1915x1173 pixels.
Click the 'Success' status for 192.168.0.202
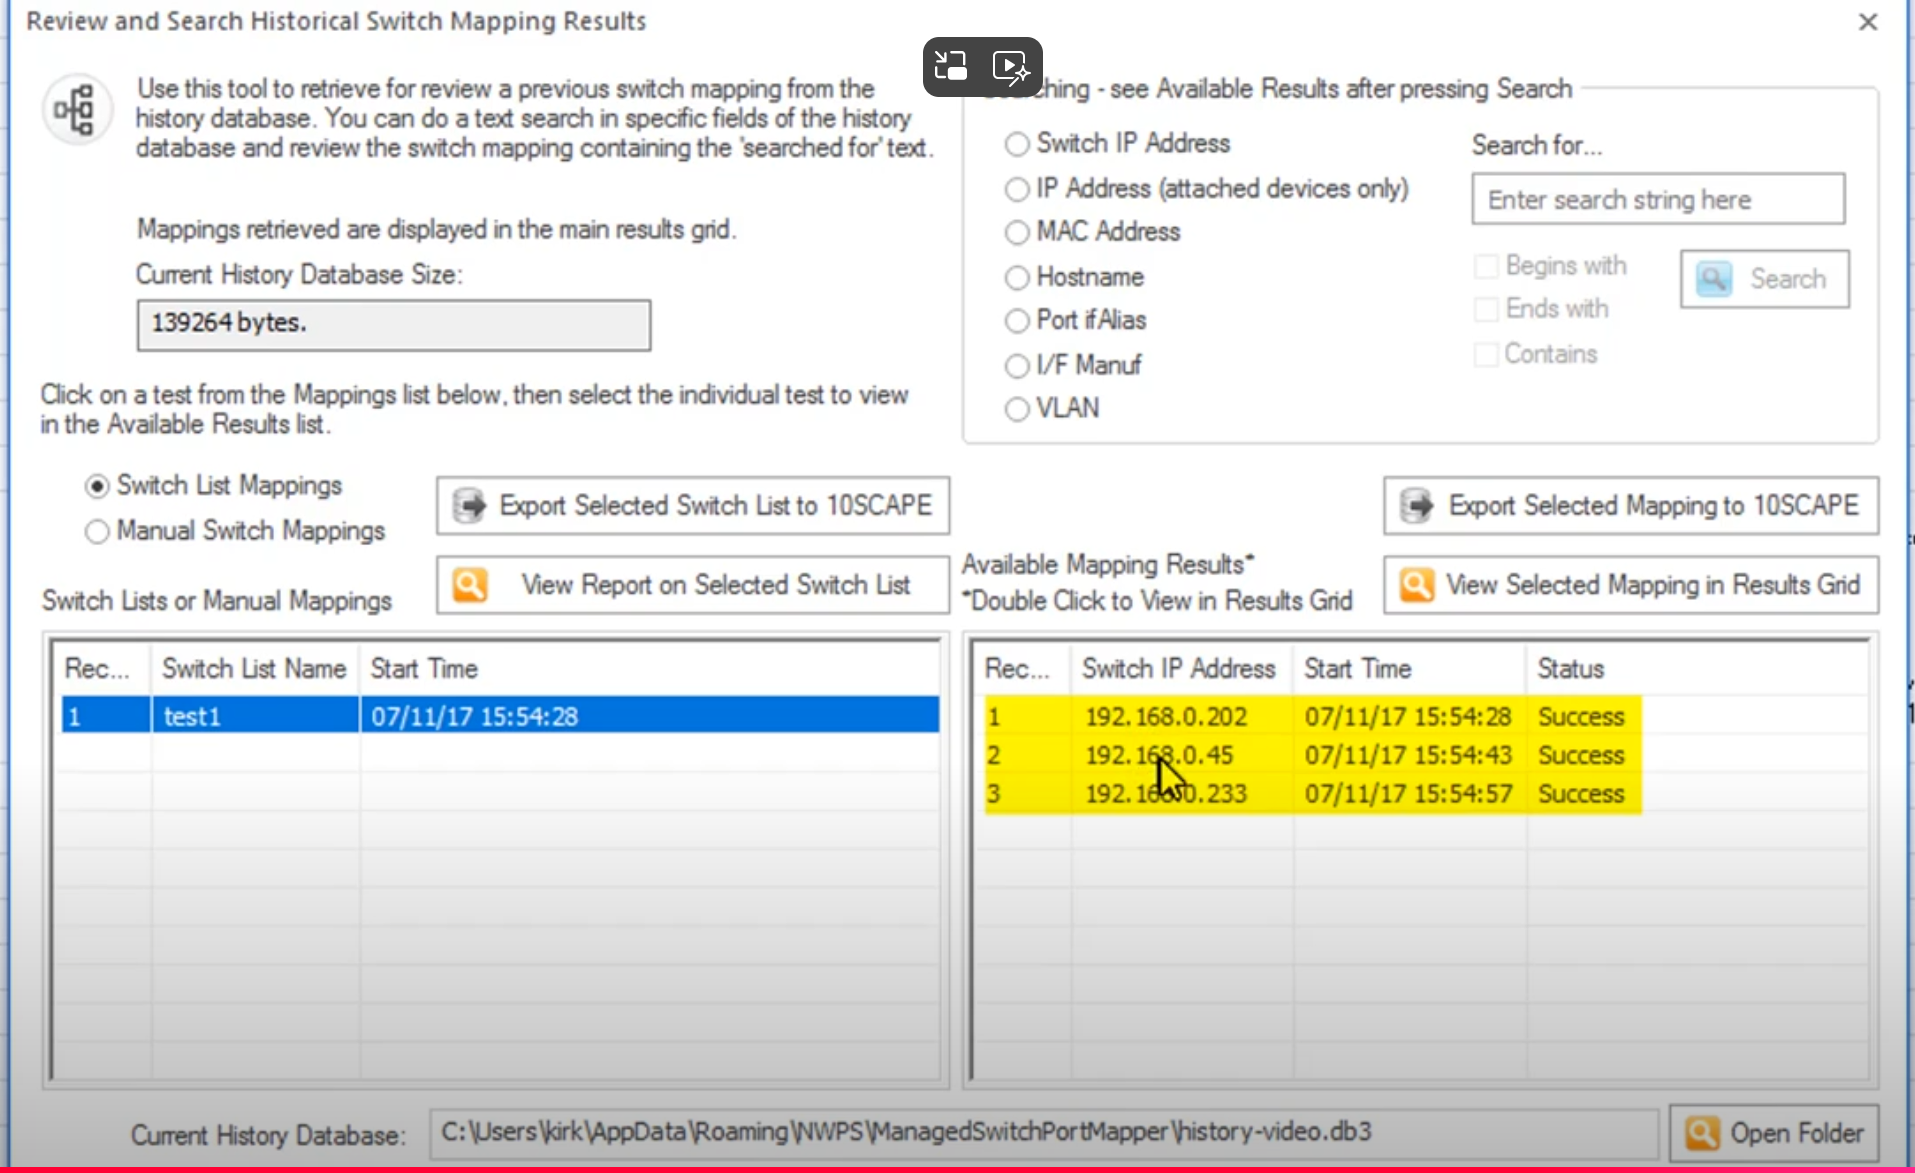point(1581,717)
